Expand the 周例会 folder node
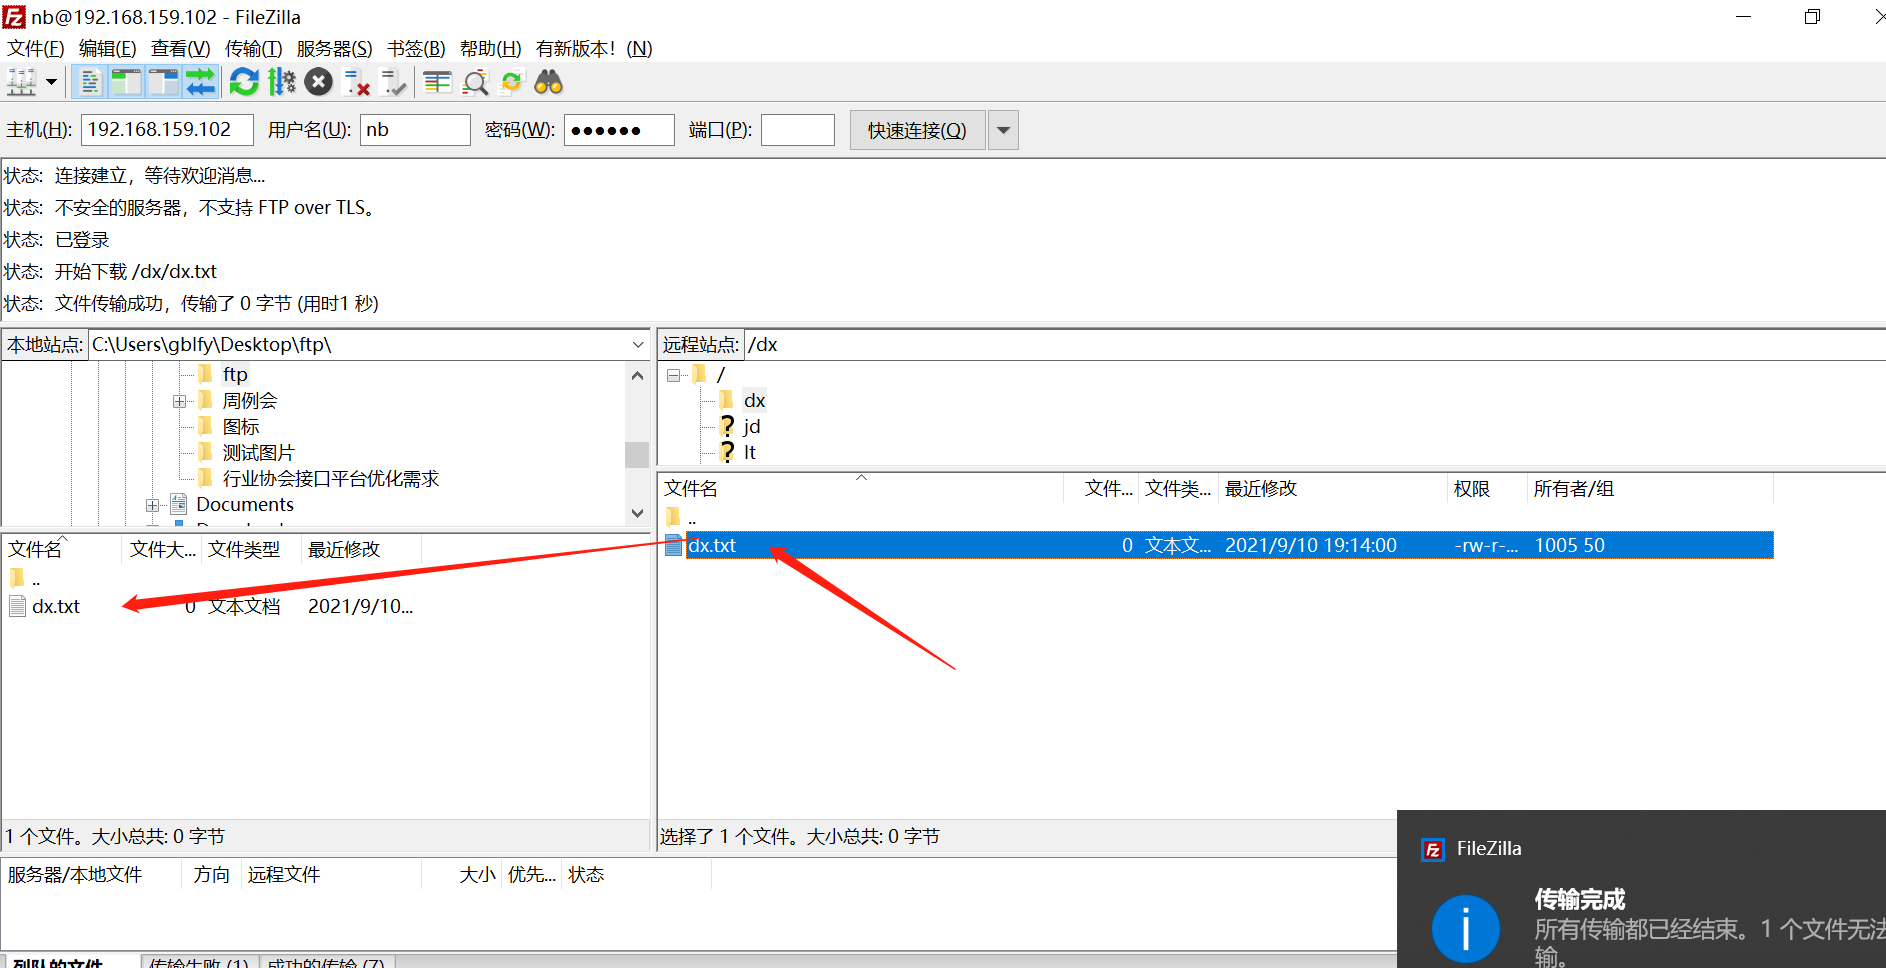 pos(179,401)
